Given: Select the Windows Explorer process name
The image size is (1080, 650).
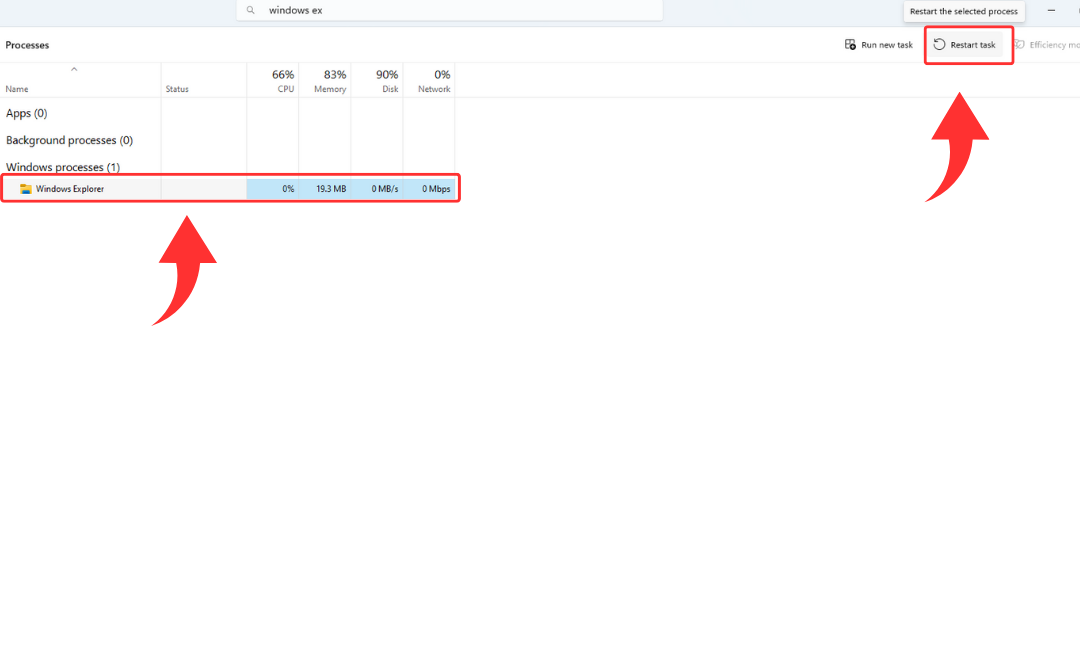Looking at the screenshot, I should click(x=70, y=189).
